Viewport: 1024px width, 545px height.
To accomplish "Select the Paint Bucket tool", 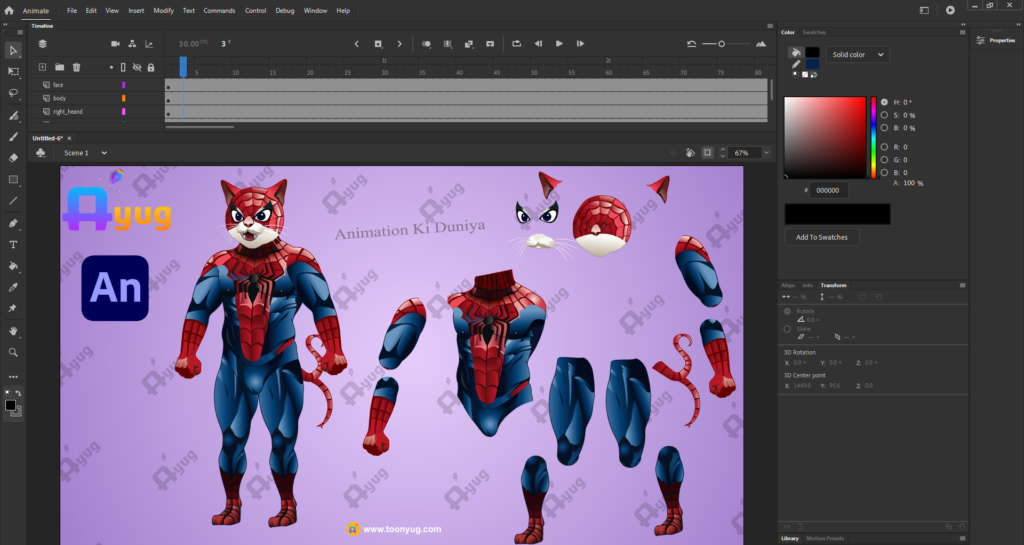I will click(13, 267).
